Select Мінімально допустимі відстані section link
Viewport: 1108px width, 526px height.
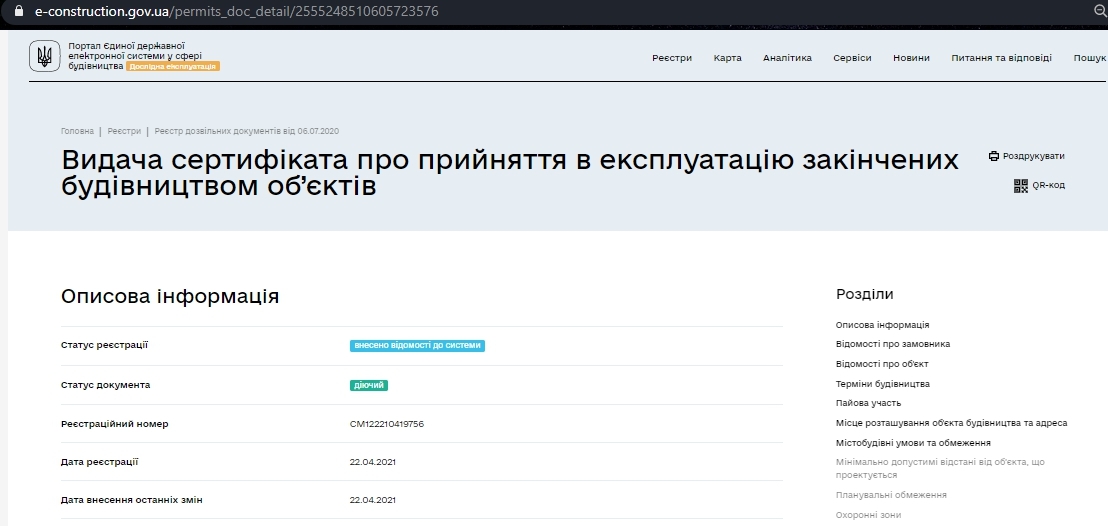click(x=940, y=469)
